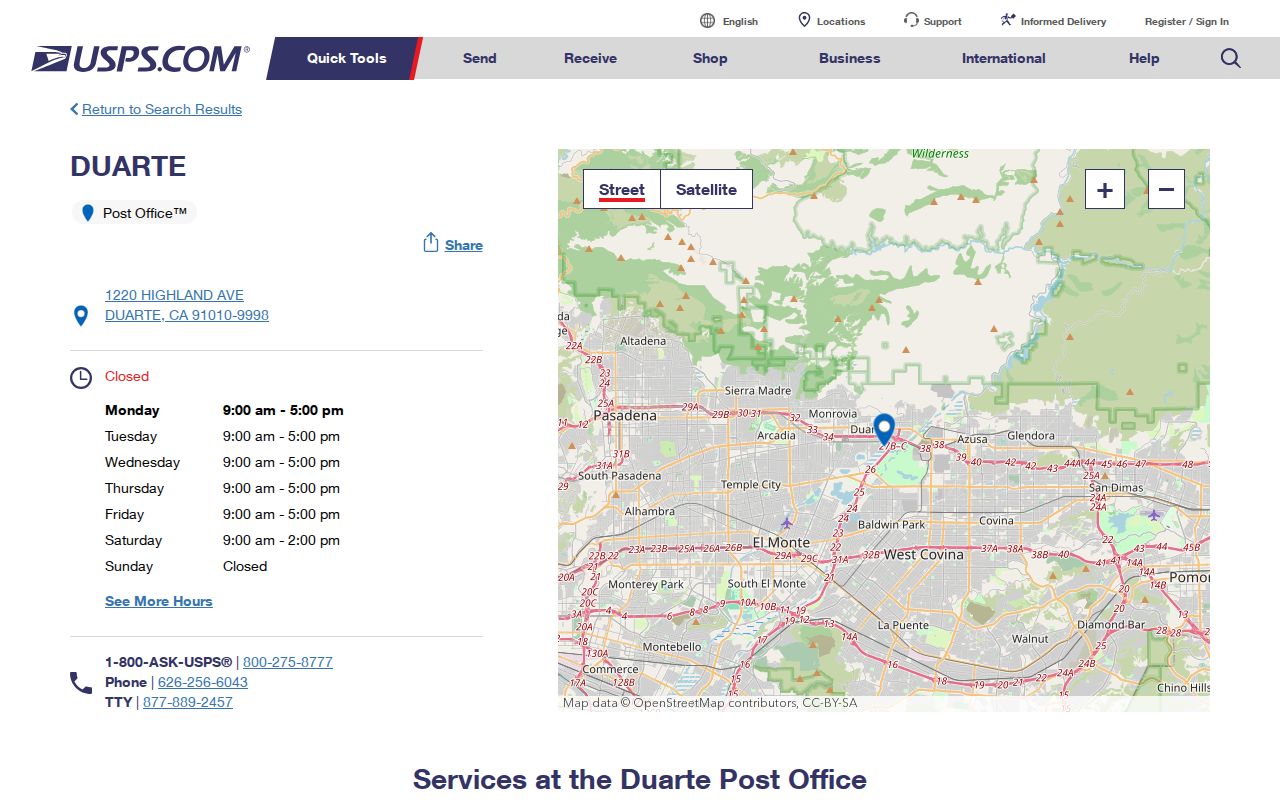Screen dimensions: 1280x800
Task: Open the Help menu
Action: pyautogui.click(x=1144, y=58)
